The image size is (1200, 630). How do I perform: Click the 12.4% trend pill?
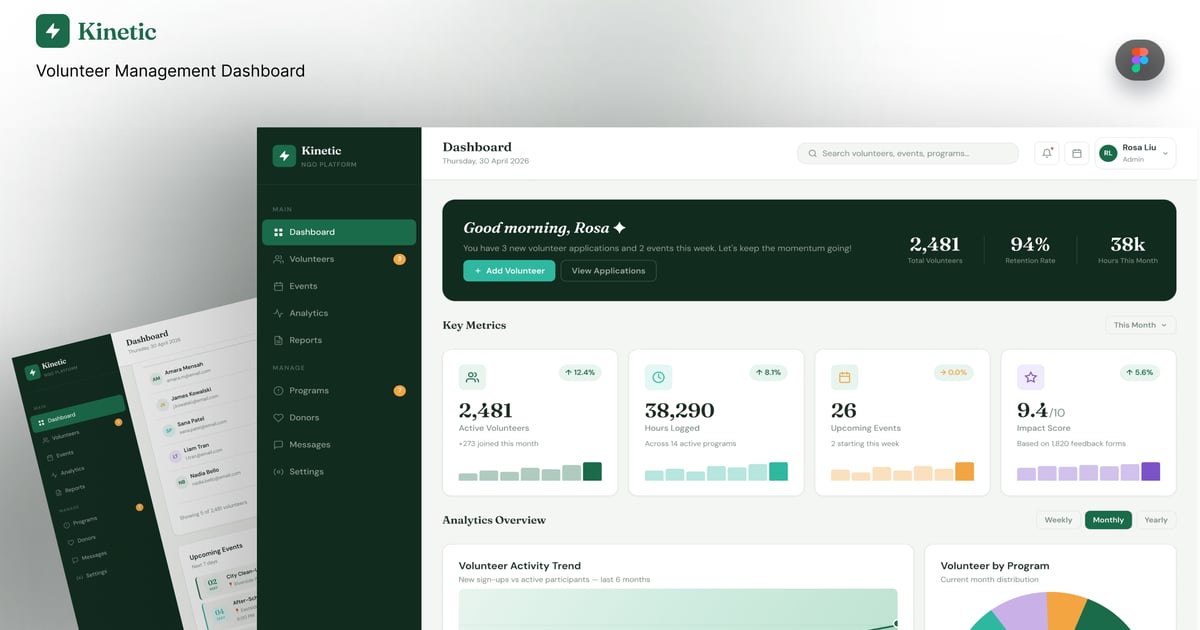[580, 372]
